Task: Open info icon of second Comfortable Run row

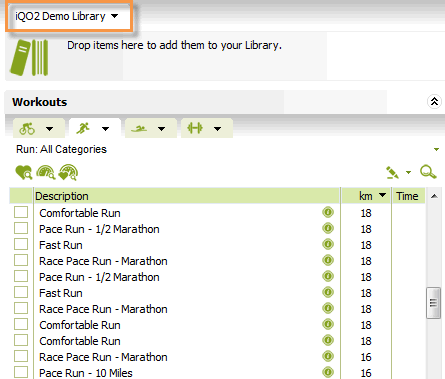Action: click(x=328, y=324)
